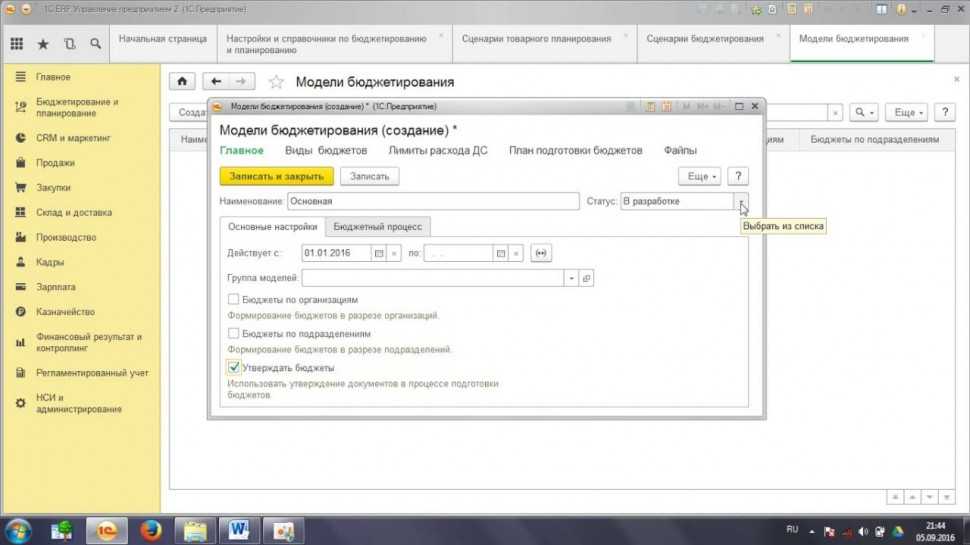Open Еще menu in the dialog
This screenshot has height=545, width=970.
[700, 176]
